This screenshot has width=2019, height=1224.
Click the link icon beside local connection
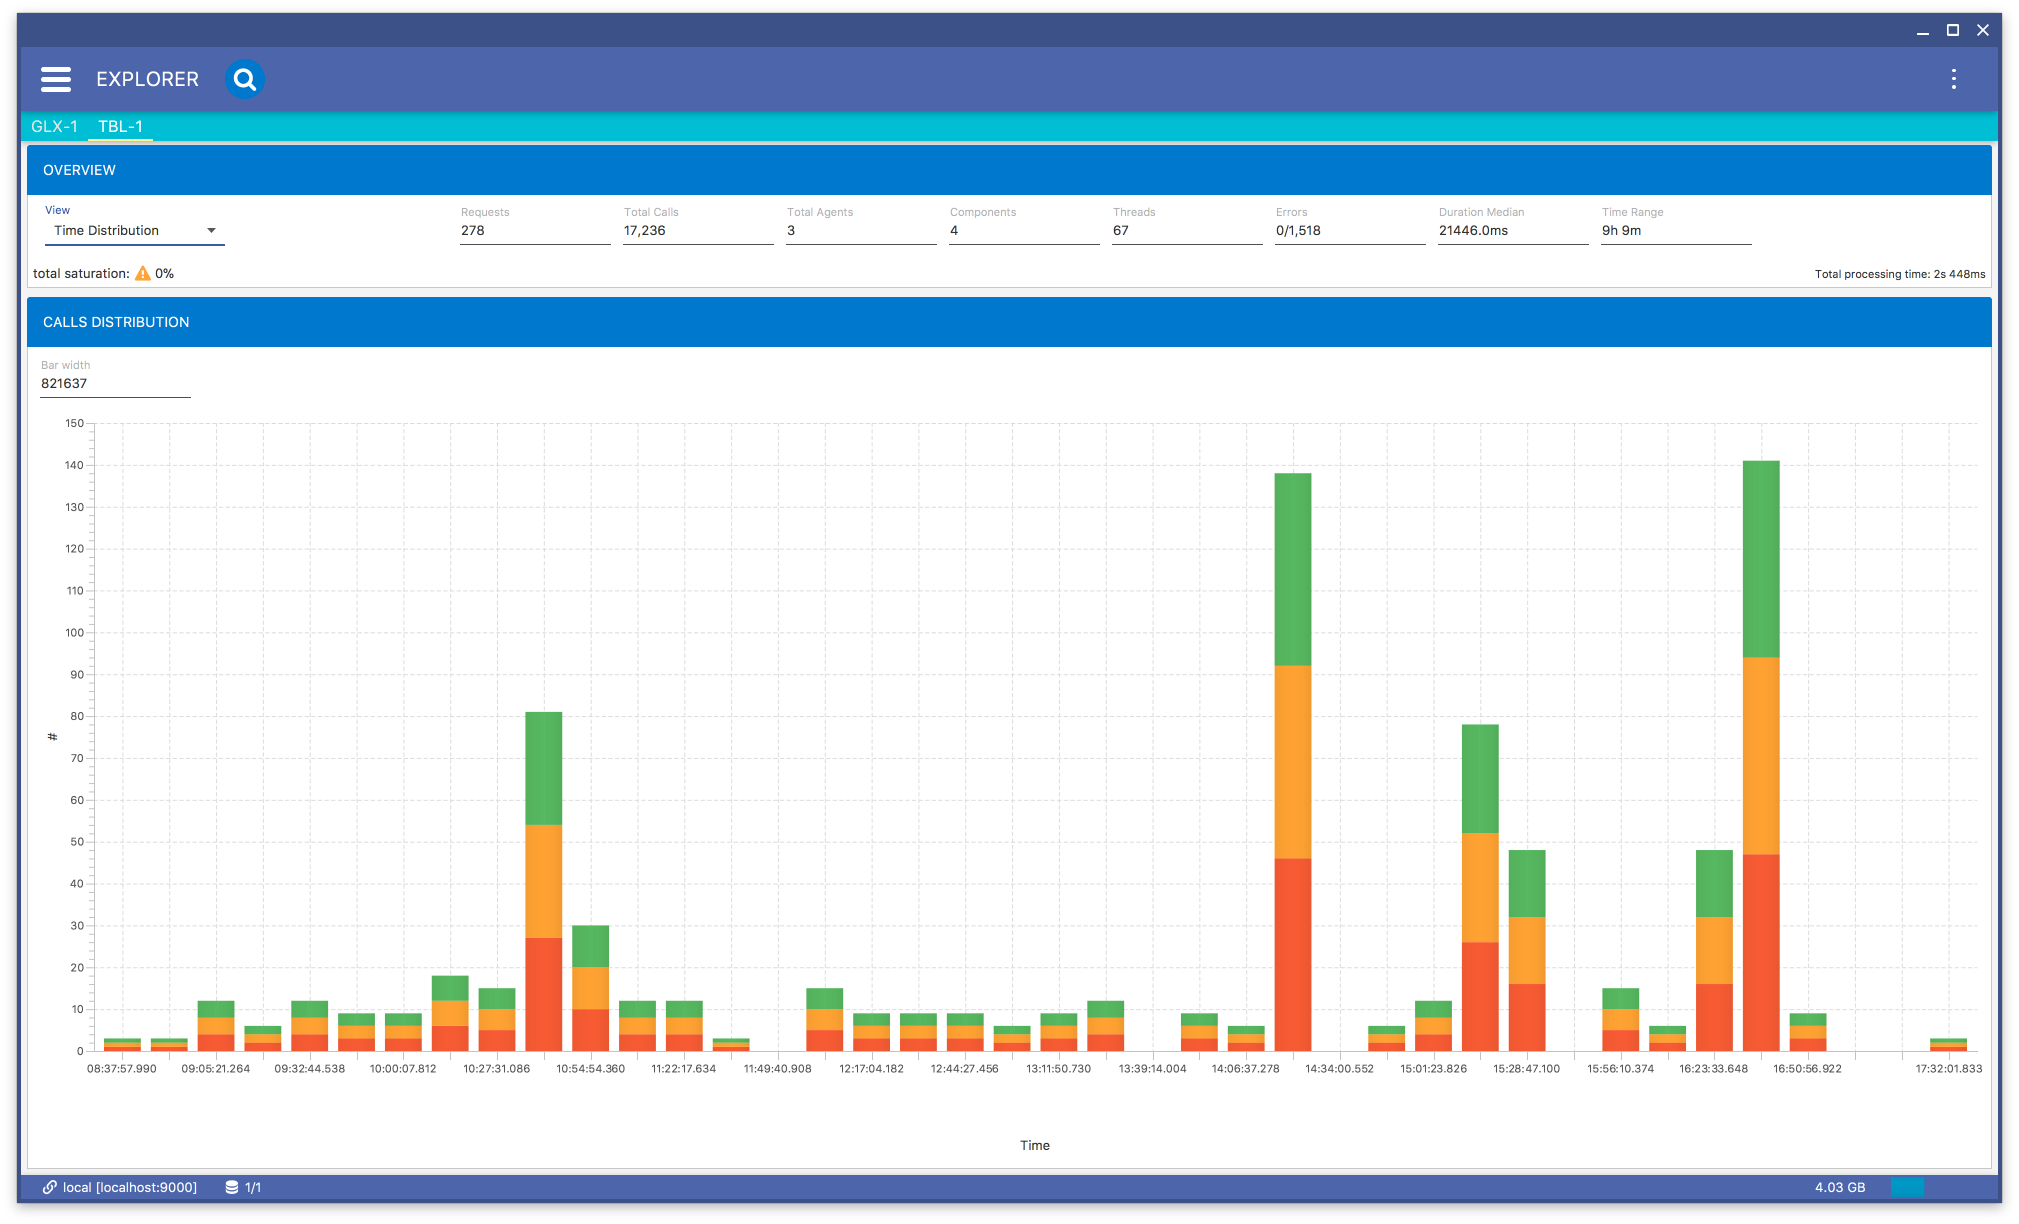pos(49,1187)
